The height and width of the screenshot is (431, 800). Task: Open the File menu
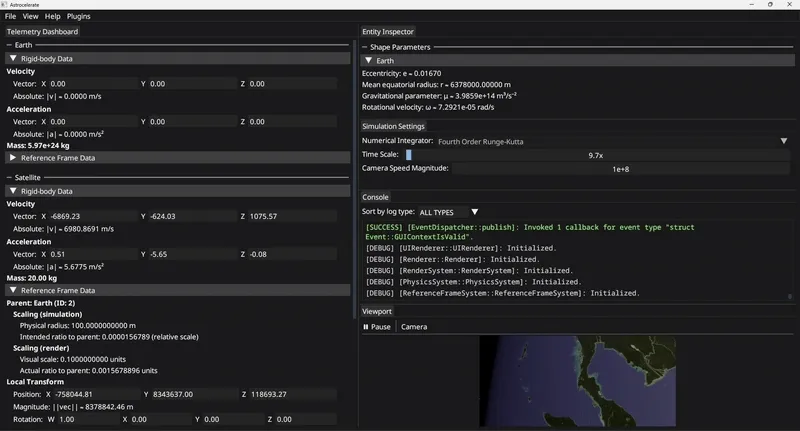coord(10,16)
